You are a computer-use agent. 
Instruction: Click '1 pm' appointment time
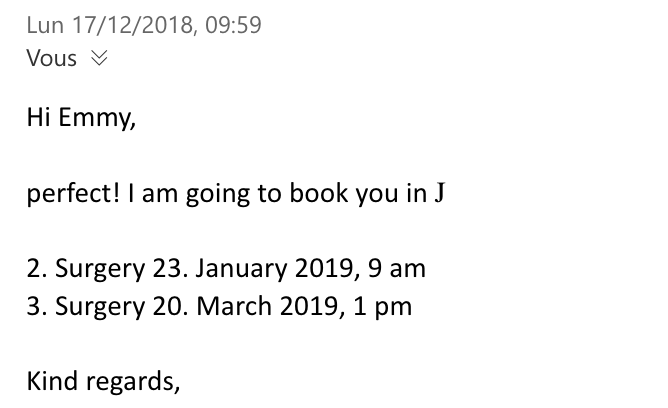coord(383,307)
